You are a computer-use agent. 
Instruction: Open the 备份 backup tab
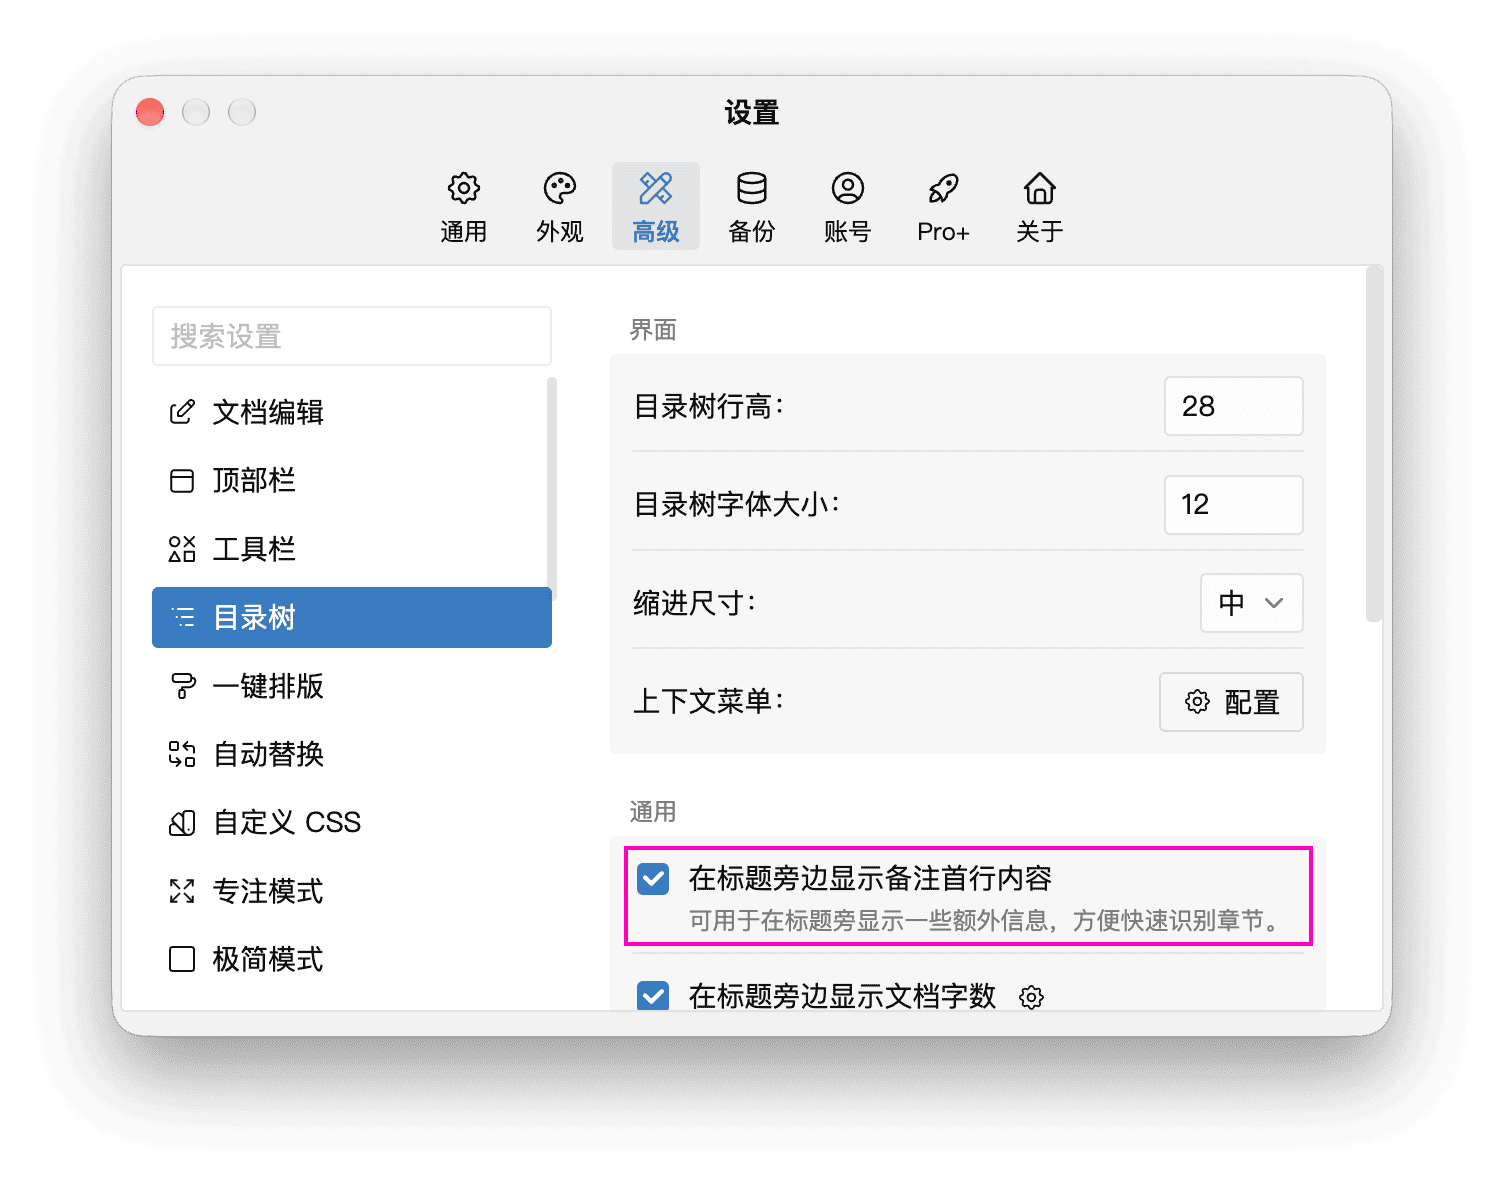click(751, 207)
